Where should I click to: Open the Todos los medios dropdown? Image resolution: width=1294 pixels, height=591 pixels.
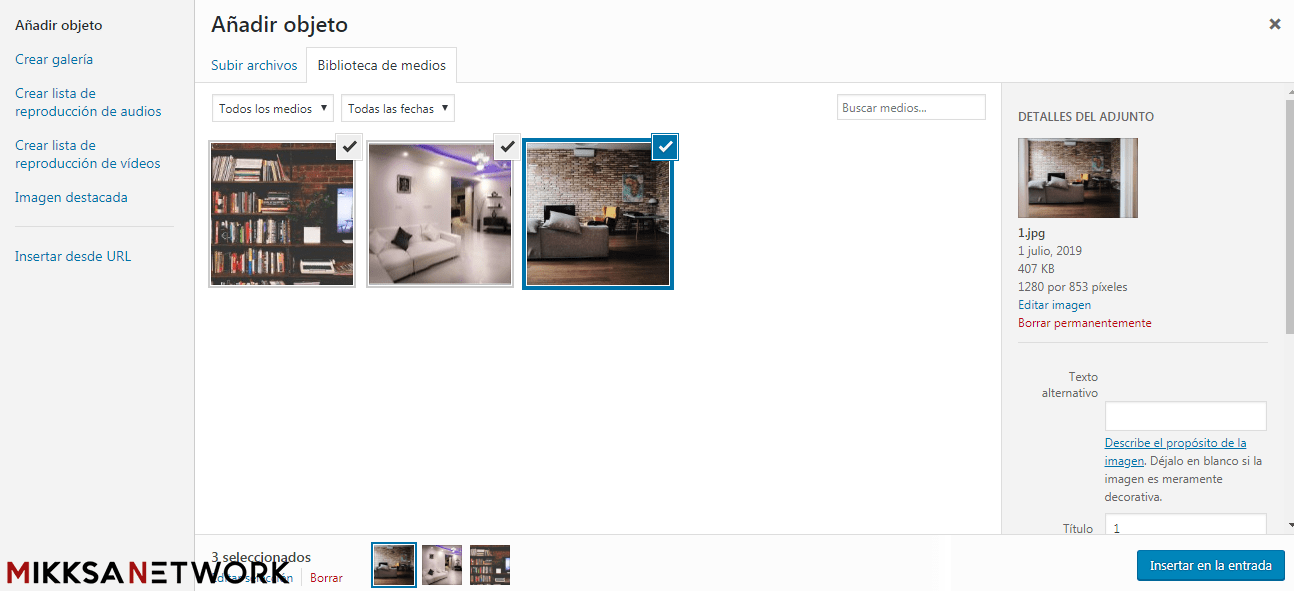(x=274, y=108)
